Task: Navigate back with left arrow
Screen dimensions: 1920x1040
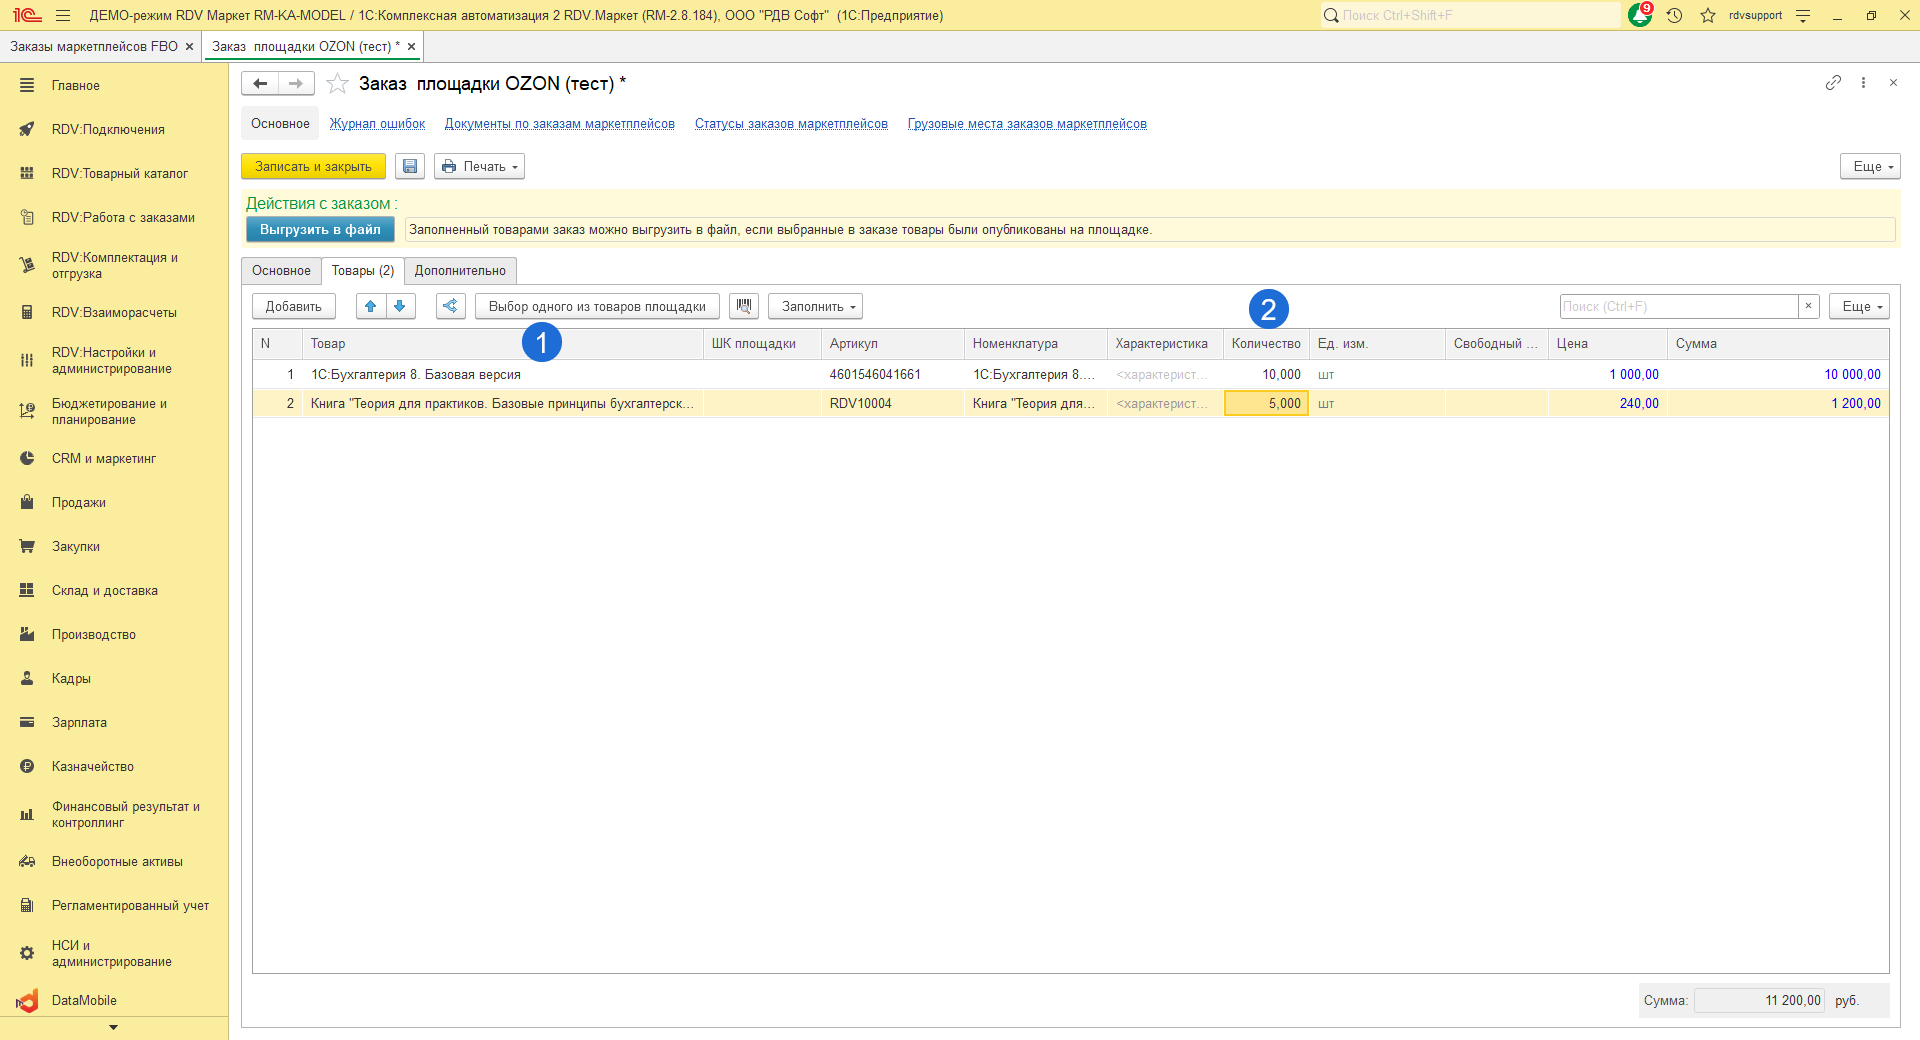Action: tap(260, 84)
